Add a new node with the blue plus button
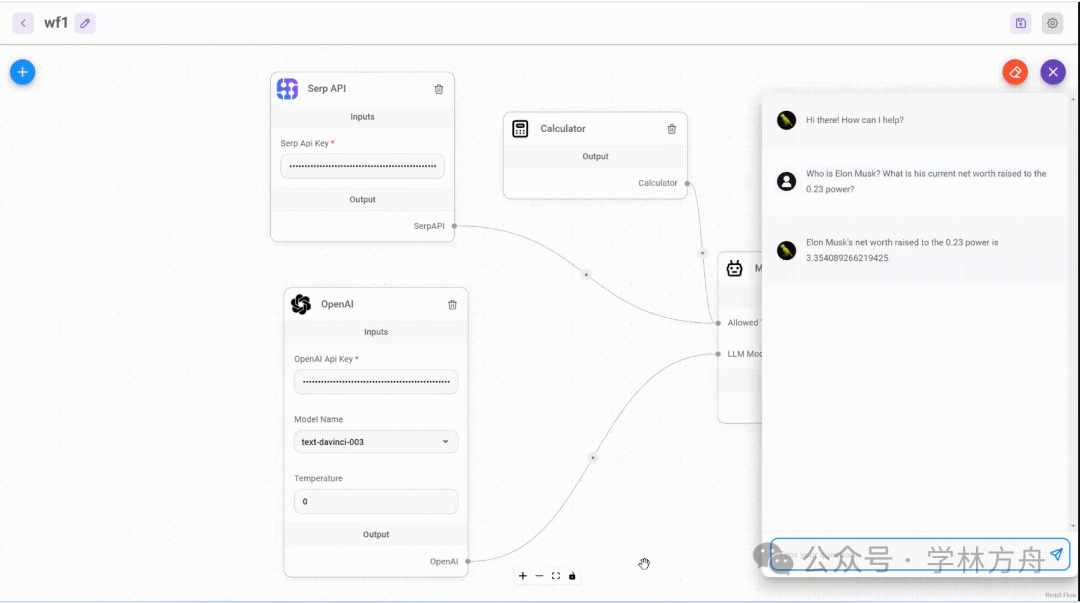The image size is (1080, 603). tap(23, 72)
